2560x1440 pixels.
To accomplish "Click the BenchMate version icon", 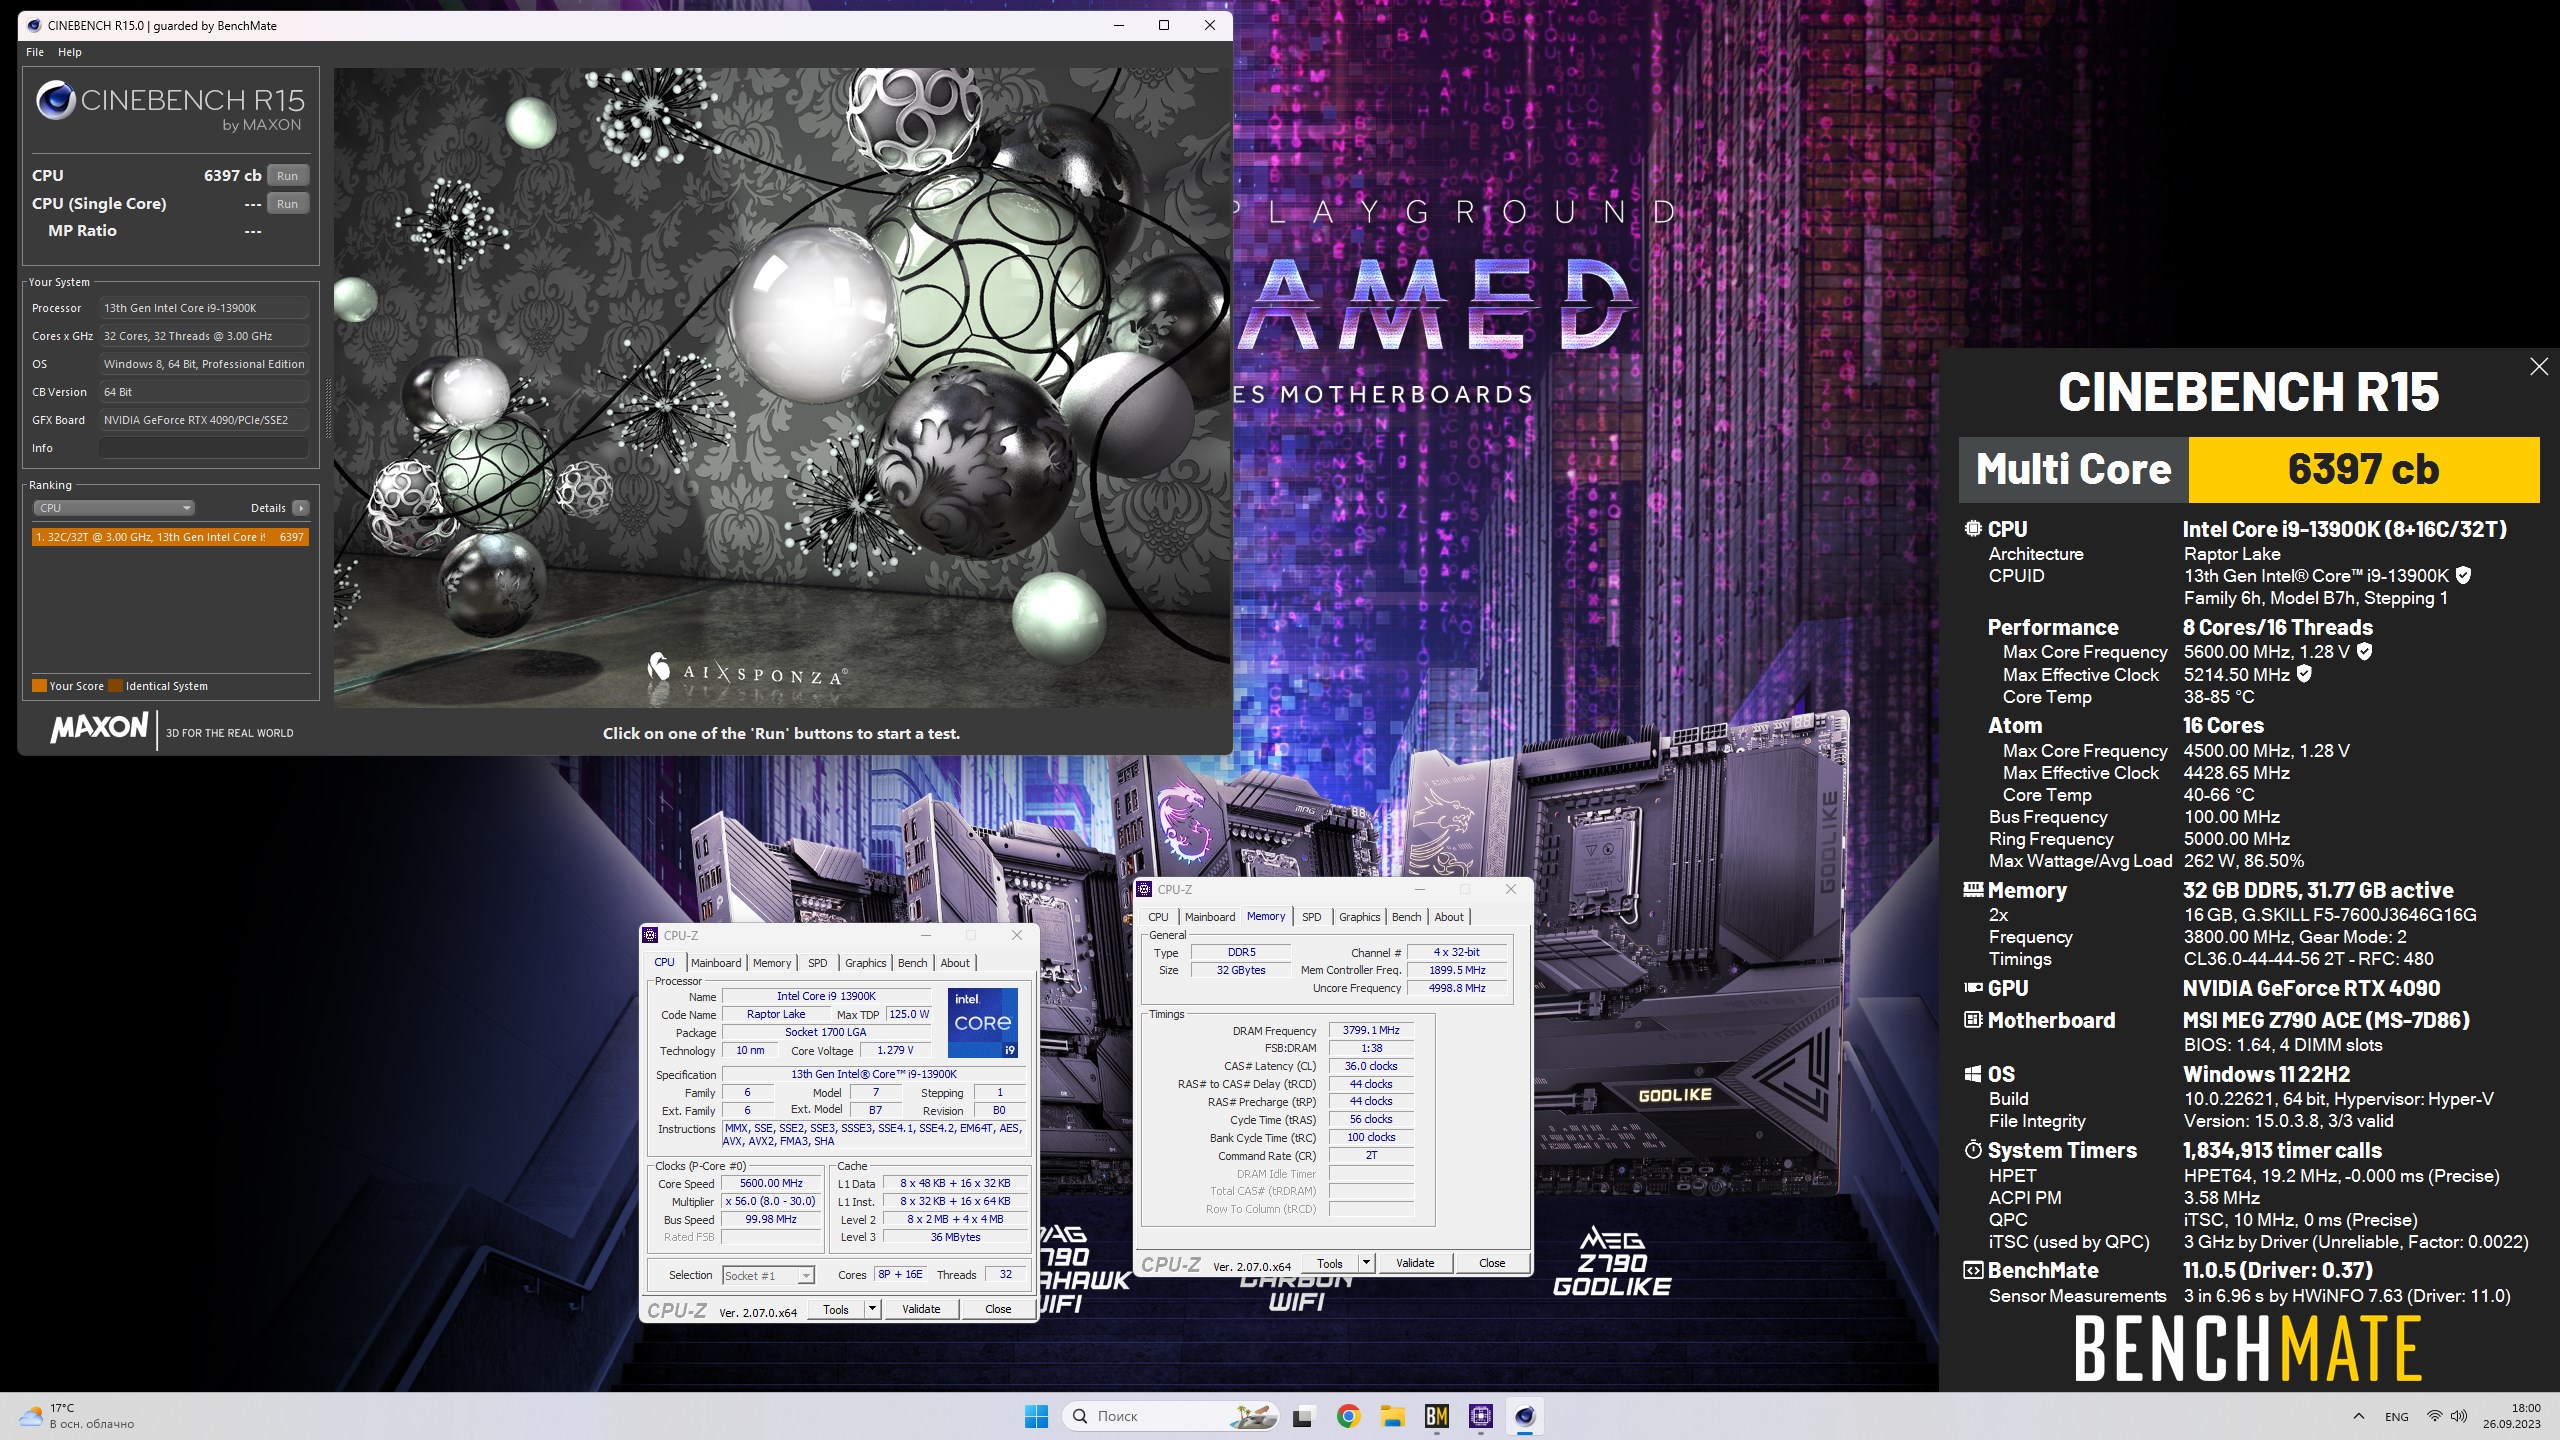I will click(1973, 1270).
